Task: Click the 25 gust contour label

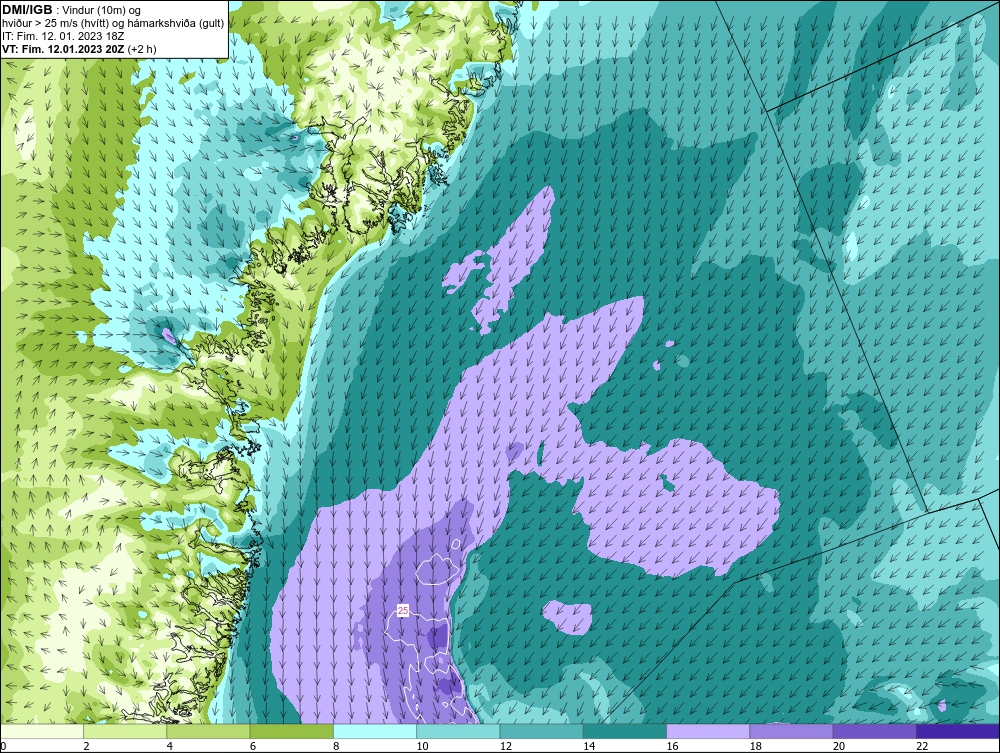Action: (403, 611)
